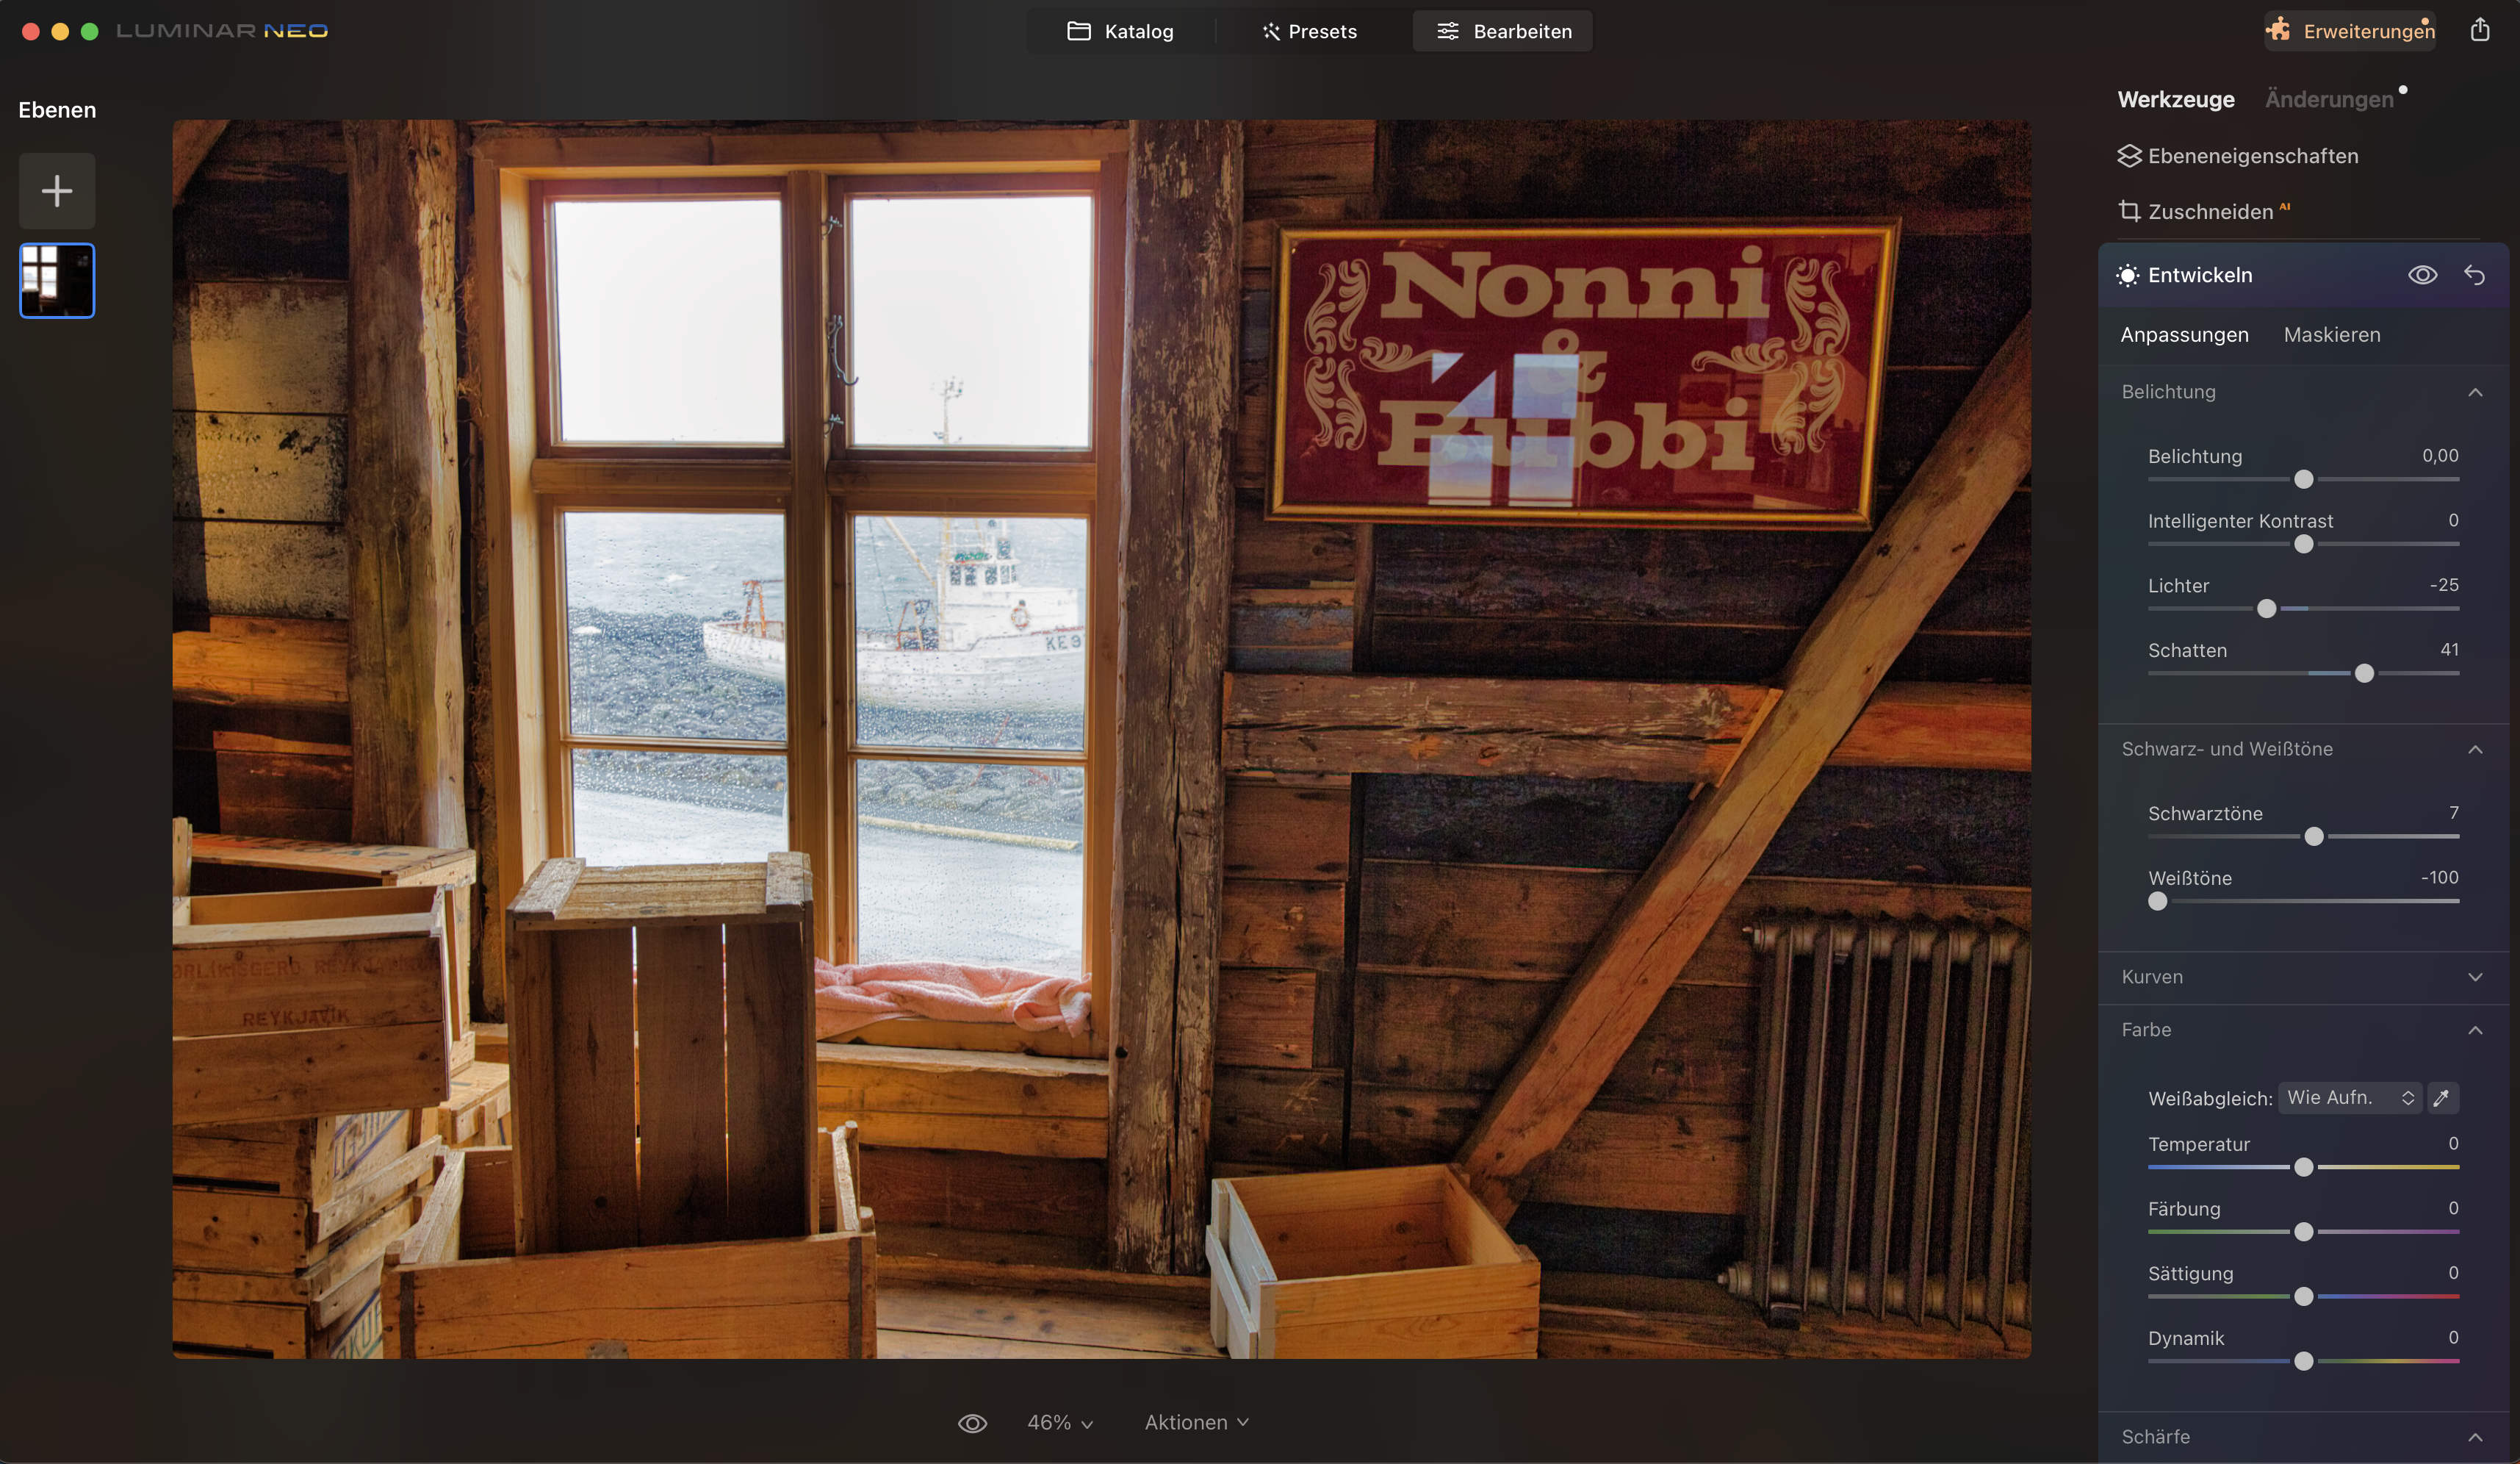Click the Entwickeln sun icon

point(2128,275)
